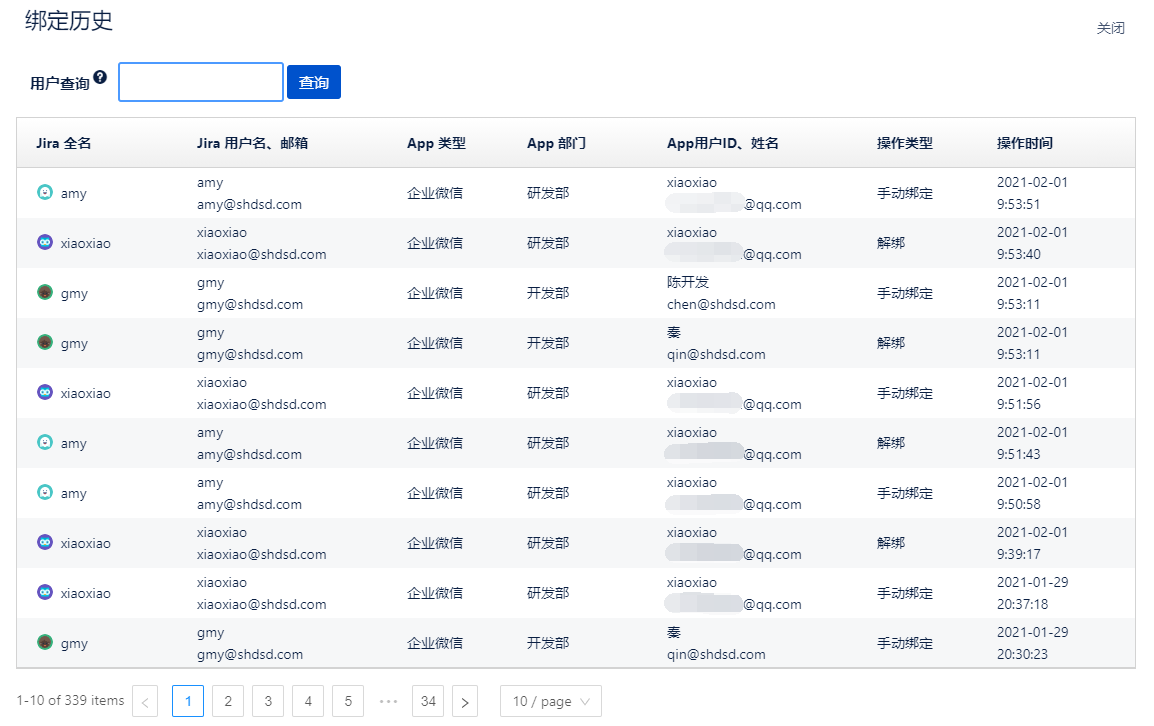
Task: Click the pagination ellipsis to jump pages
Action: 388,702
